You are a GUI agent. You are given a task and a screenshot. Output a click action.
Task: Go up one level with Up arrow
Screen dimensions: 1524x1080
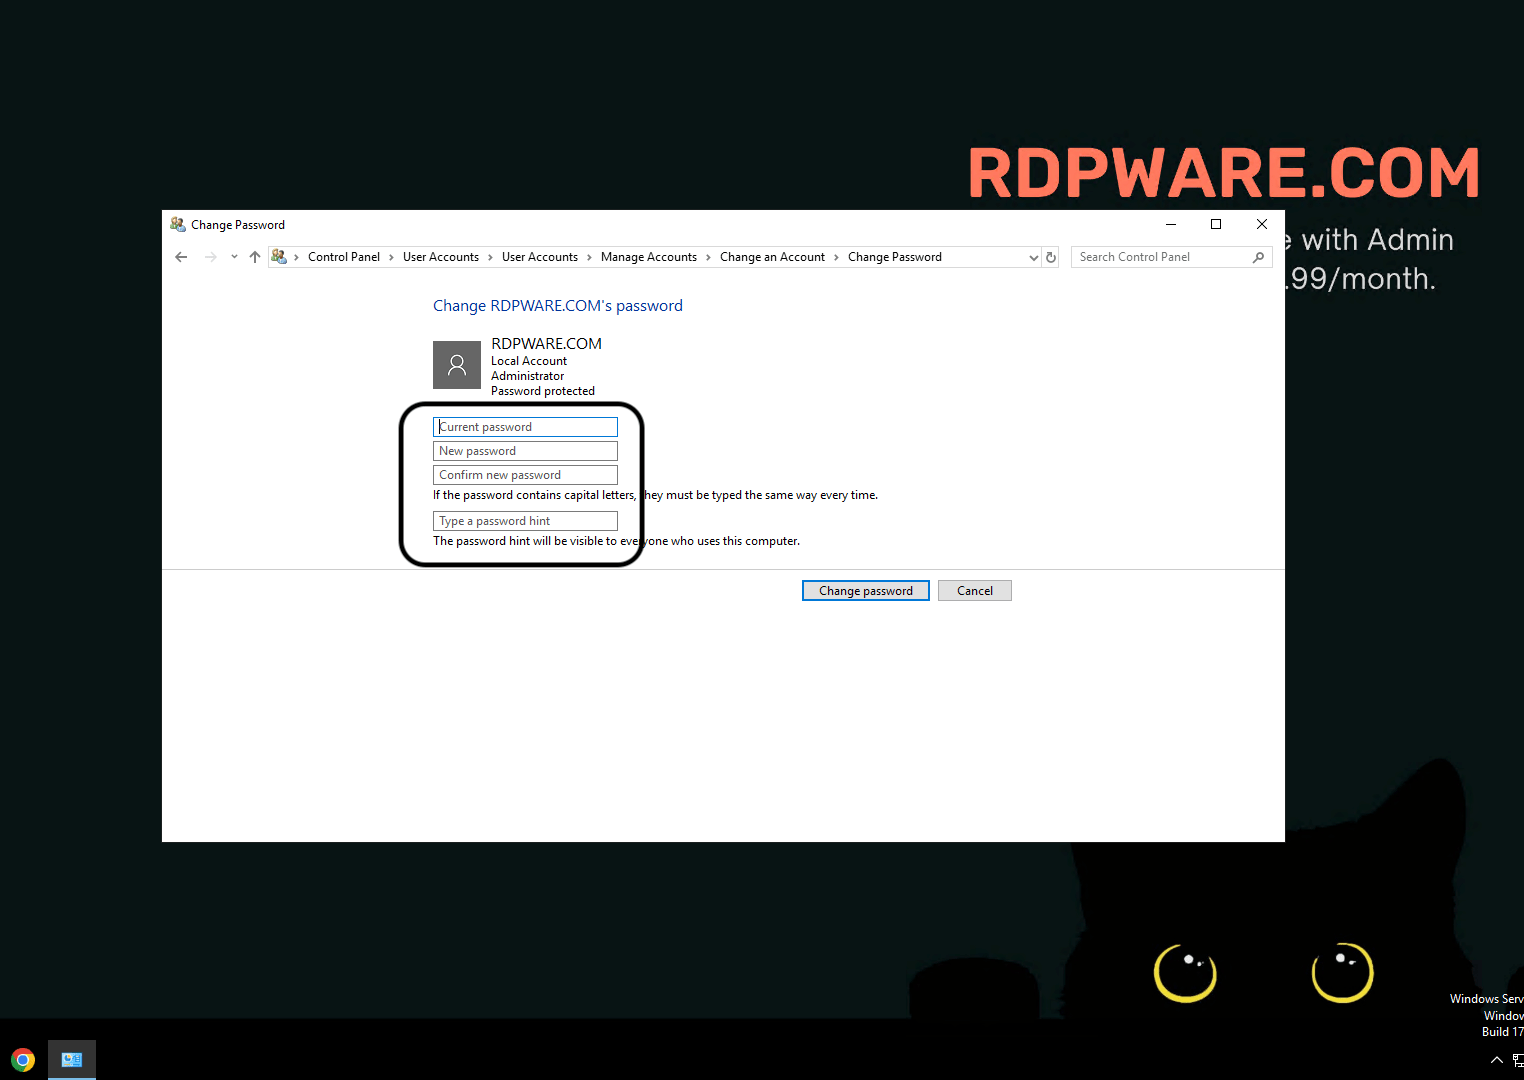(x=255, y=257)
